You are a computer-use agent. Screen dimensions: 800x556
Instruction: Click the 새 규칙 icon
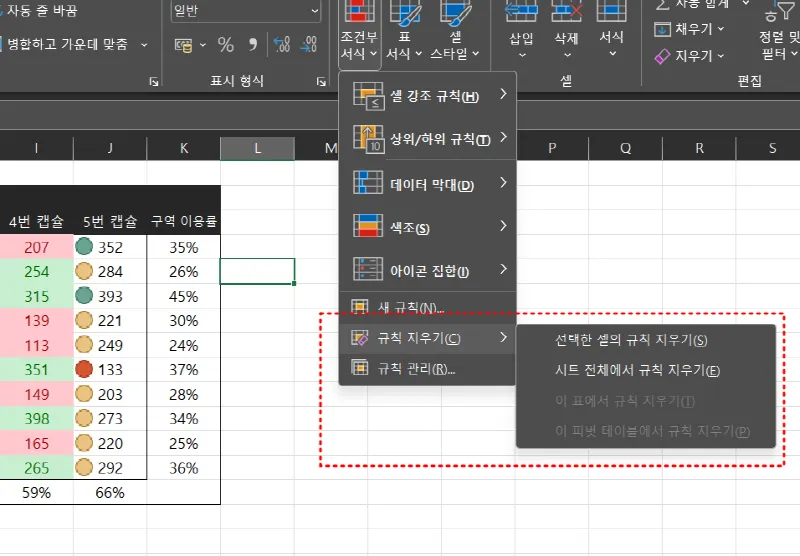360,306
